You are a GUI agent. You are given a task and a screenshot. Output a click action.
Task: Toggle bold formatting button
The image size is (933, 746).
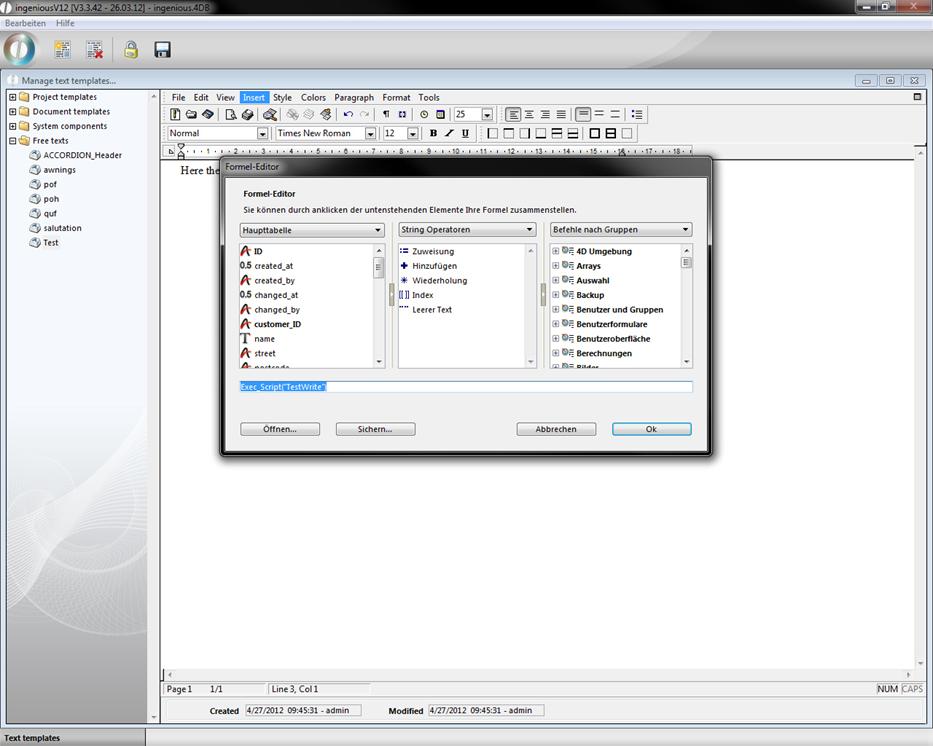(433, 133)
